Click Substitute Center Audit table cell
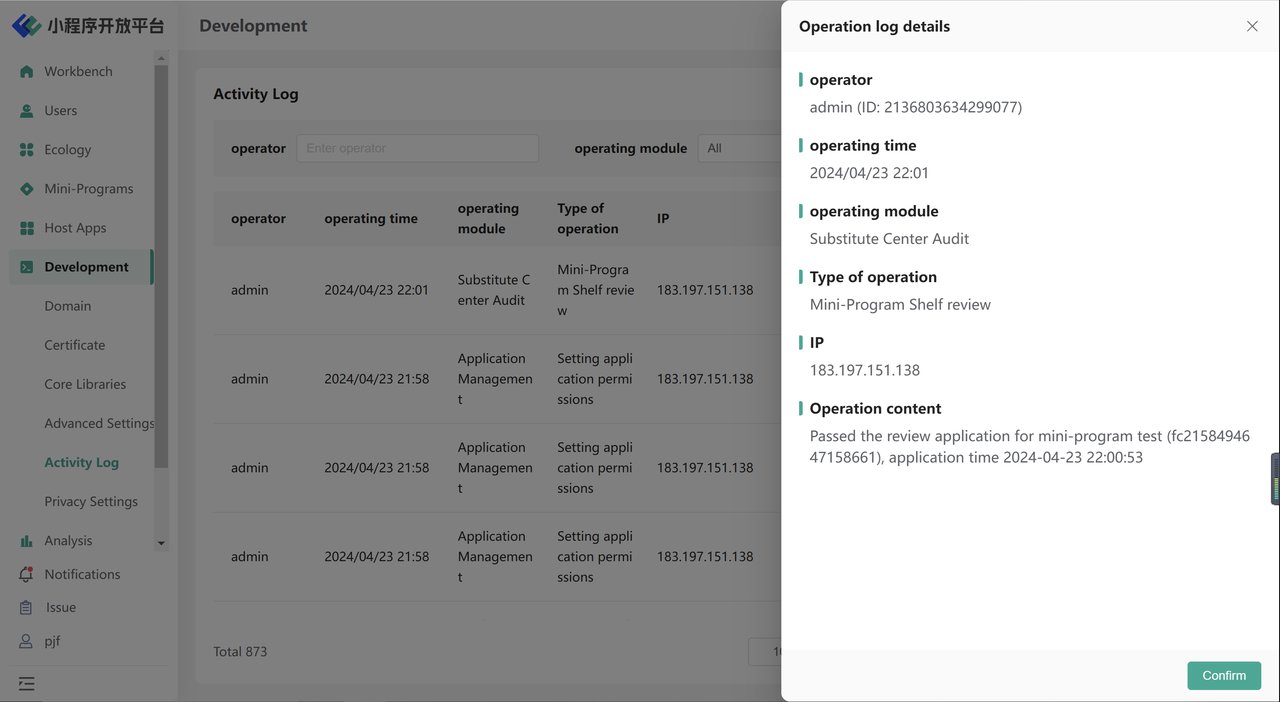Screen dimensions: 1280x702 point(494,290)
